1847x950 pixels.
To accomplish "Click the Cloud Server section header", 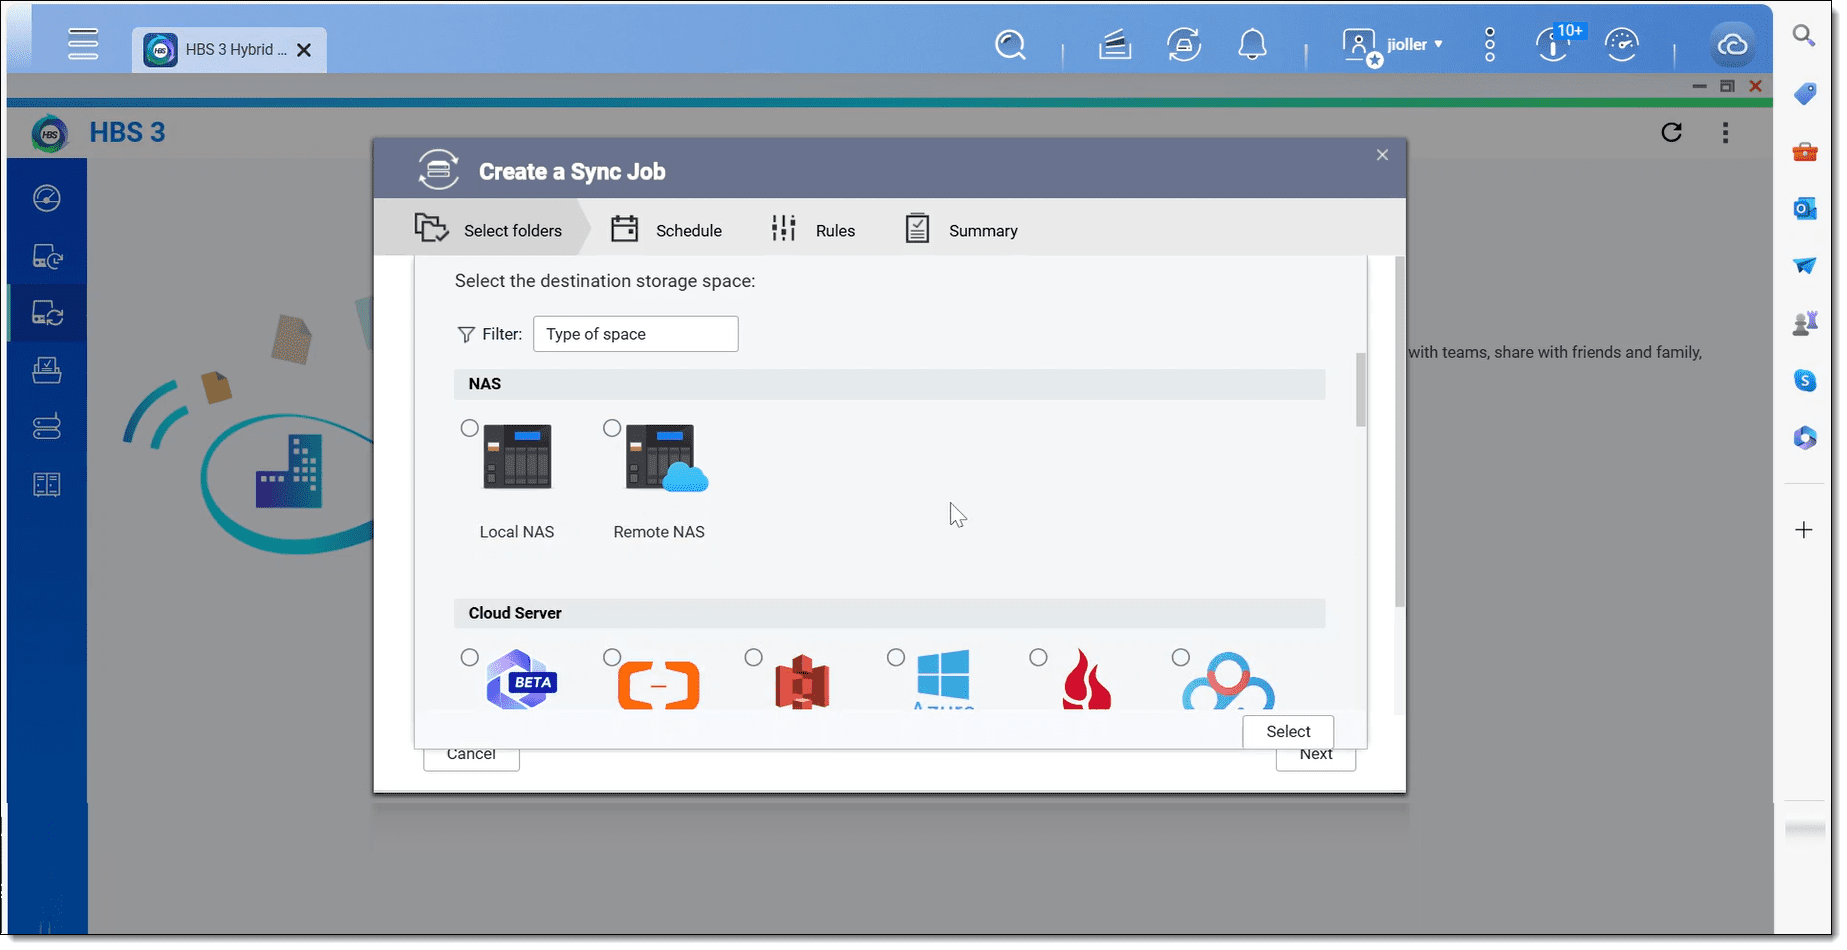I will click(890, 613).
